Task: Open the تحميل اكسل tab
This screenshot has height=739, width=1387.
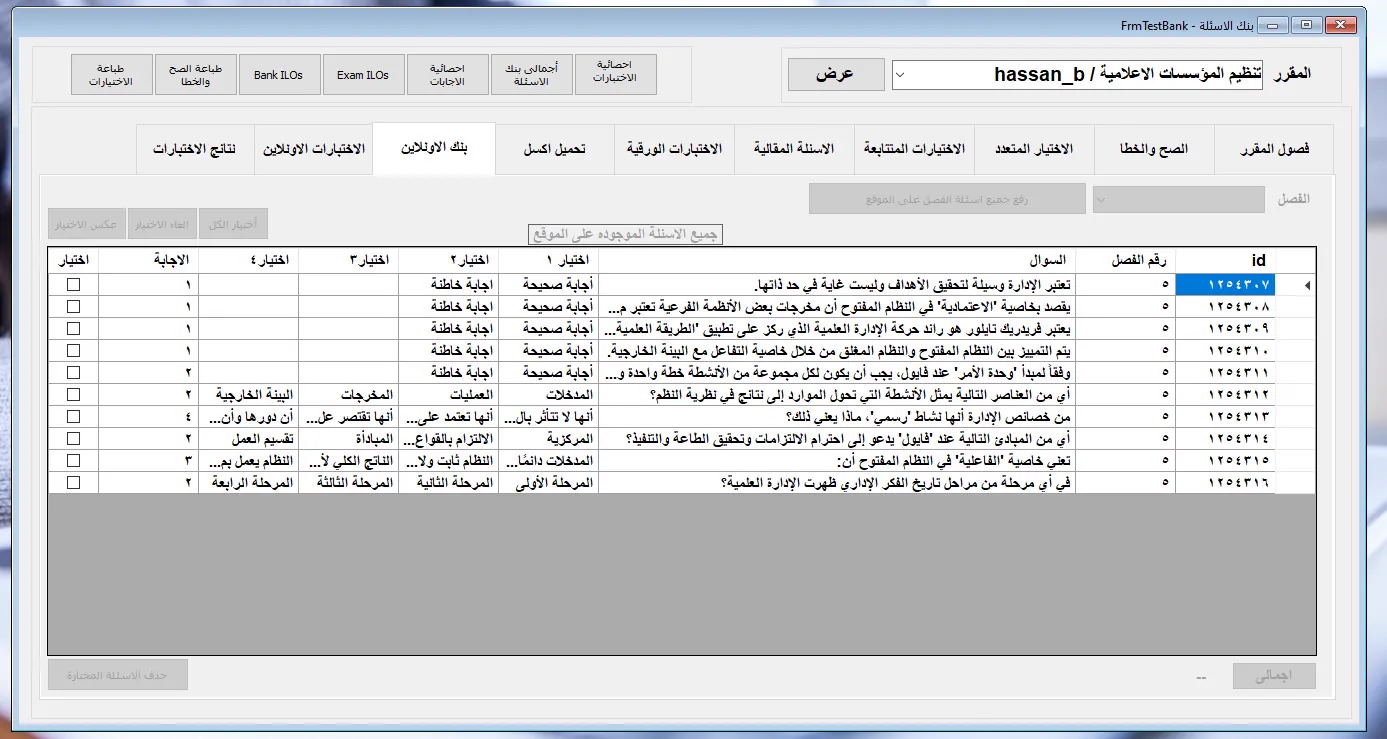Action: click(555, 150)
